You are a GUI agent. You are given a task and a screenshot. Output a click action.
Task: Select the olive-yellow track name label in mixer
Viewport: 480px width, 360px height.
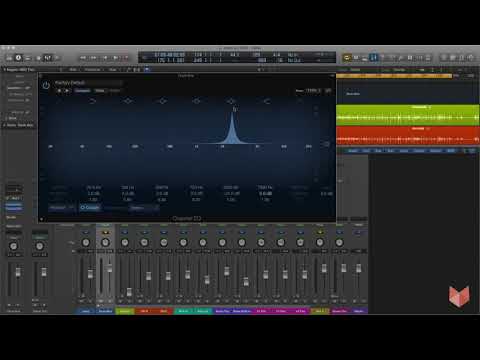(x=320, y=311)
